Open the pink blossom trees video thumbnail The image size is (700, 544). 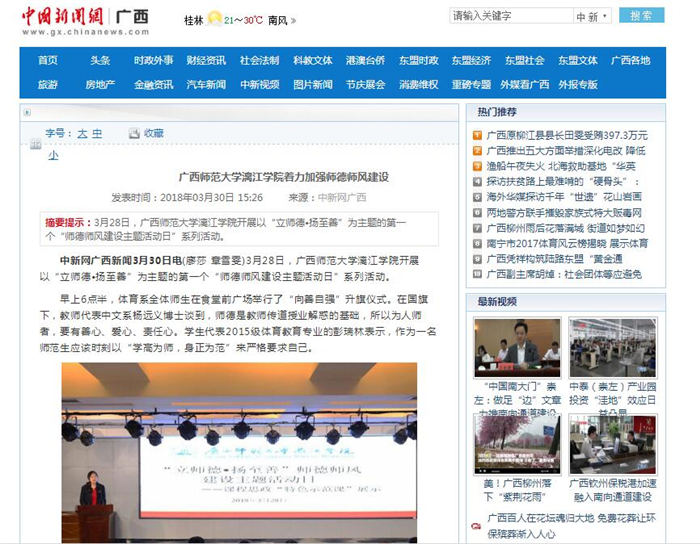tap(517, 445)
